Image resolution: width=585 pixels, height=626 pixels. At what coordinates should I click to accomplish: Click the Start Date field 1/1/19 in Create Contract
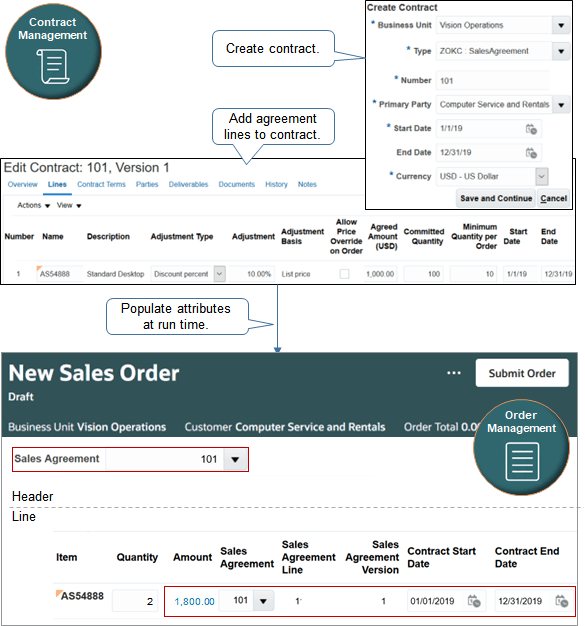point(489,129)
